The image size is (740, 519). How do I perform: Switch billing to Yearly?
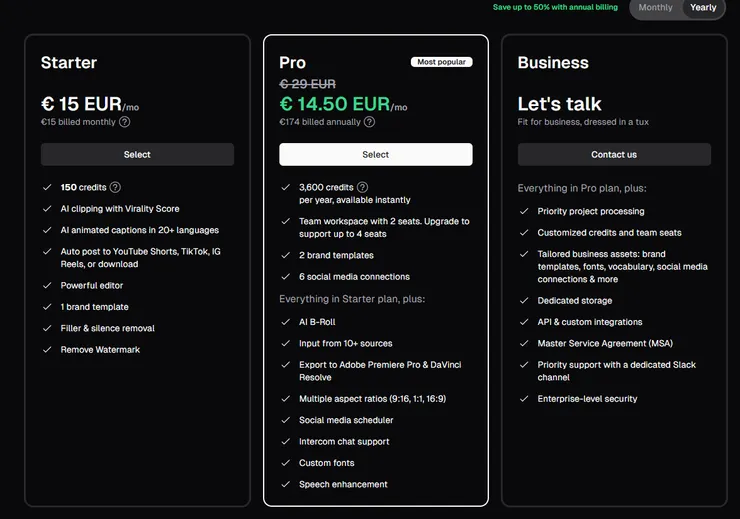[x=703, y=8]
